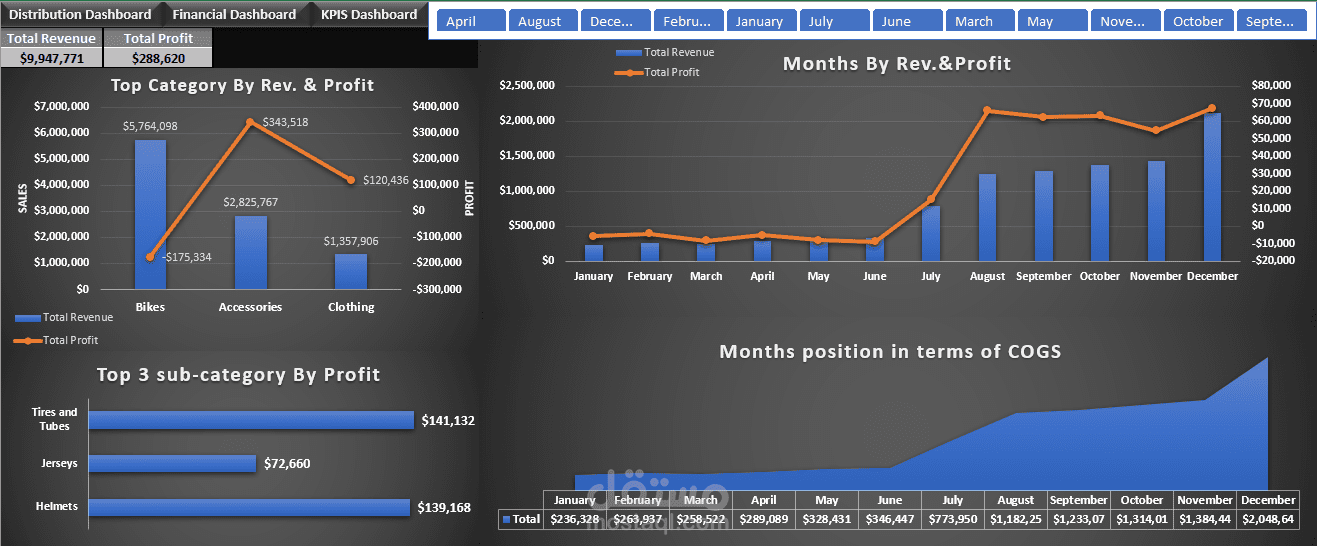Click the January slicer button
Image resolution: width=1317 pixels, height=546 pixels.
(762, 21)
